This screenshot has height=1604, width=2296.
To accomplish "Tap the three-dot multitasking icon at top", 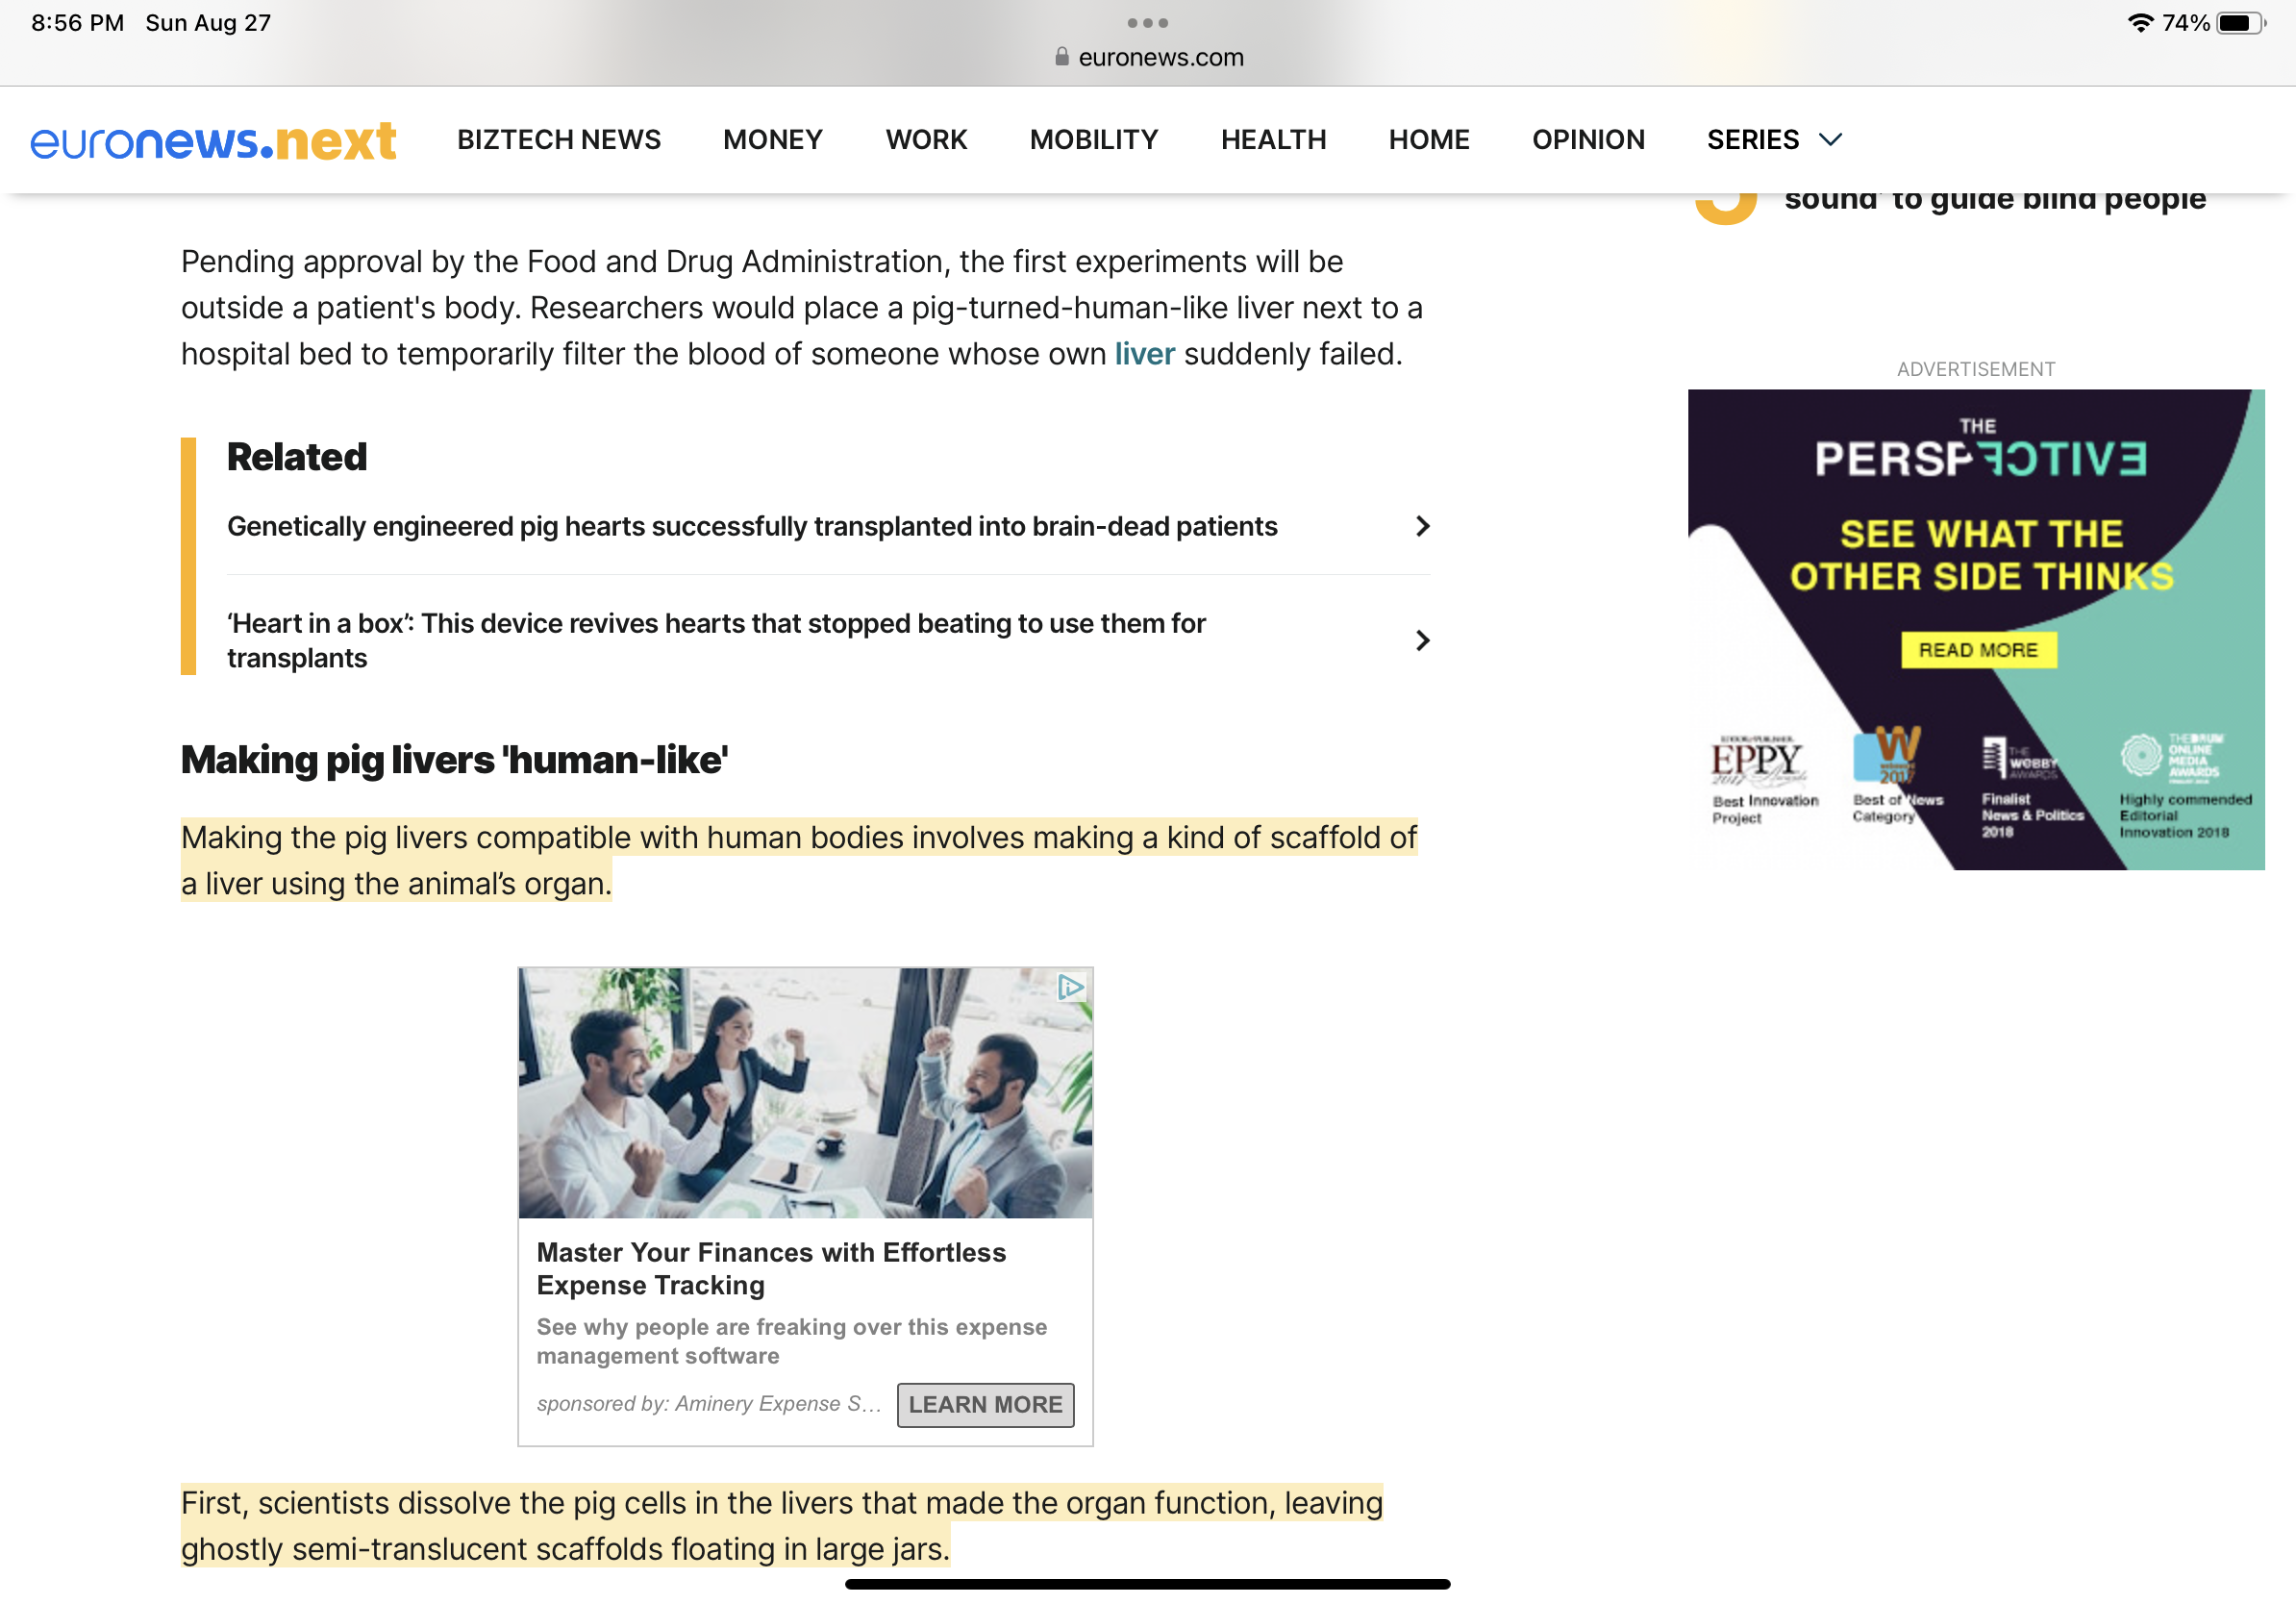I will click(x=1147, y=22).
